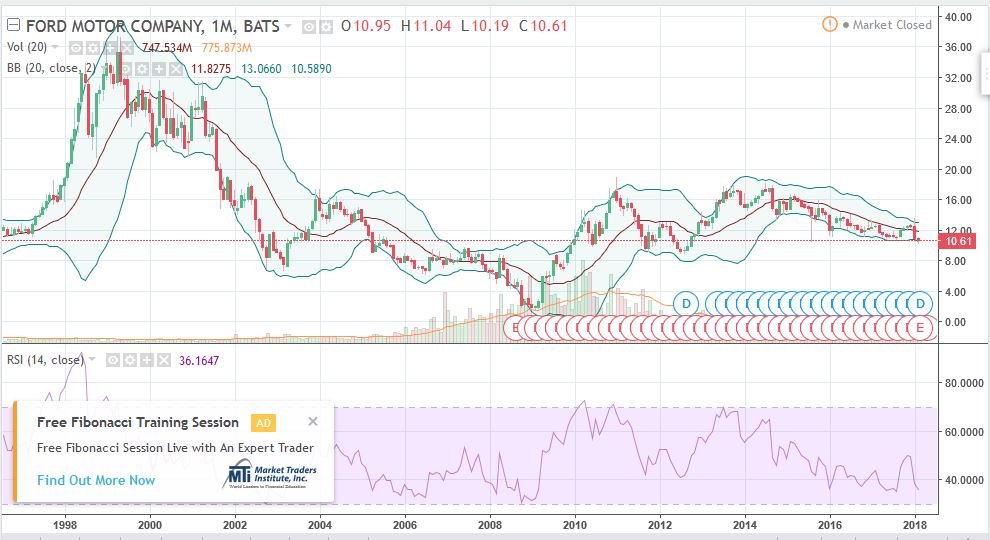Hide the BB (20, close, 2) indicator eye

pos(125,69)
